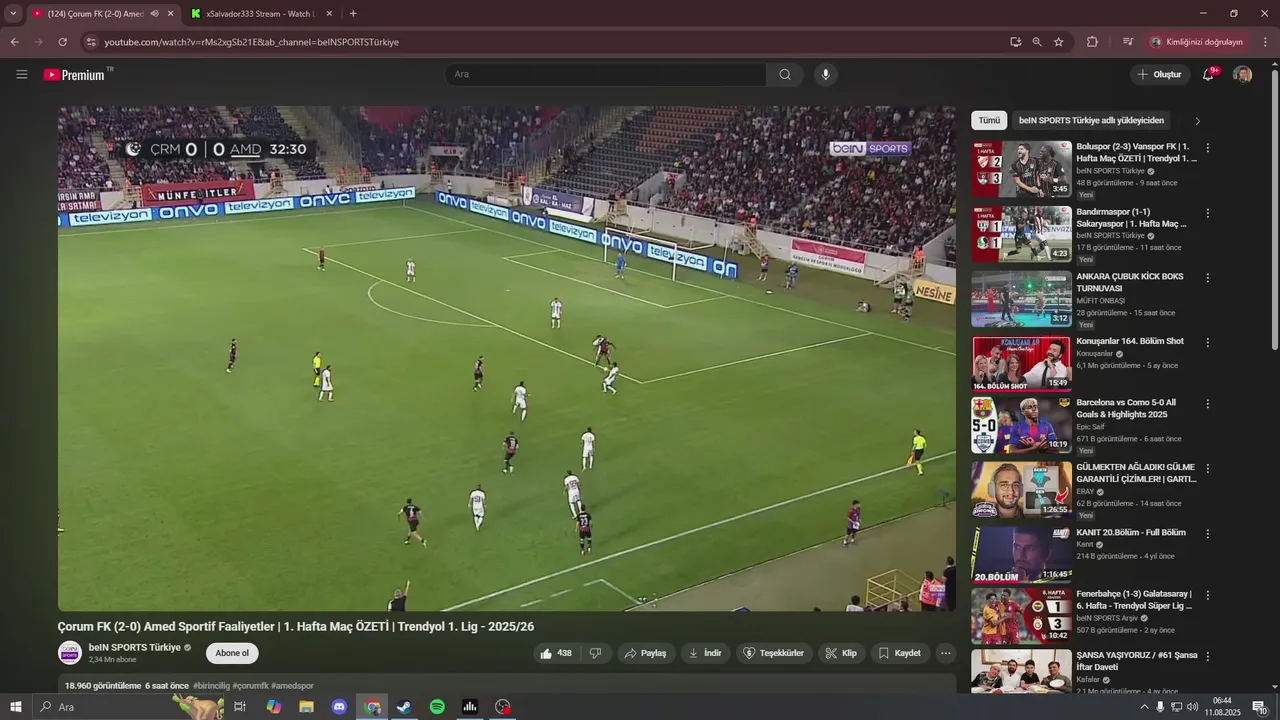Open the Chrome extensions puzzle icon

[1092, 42]
